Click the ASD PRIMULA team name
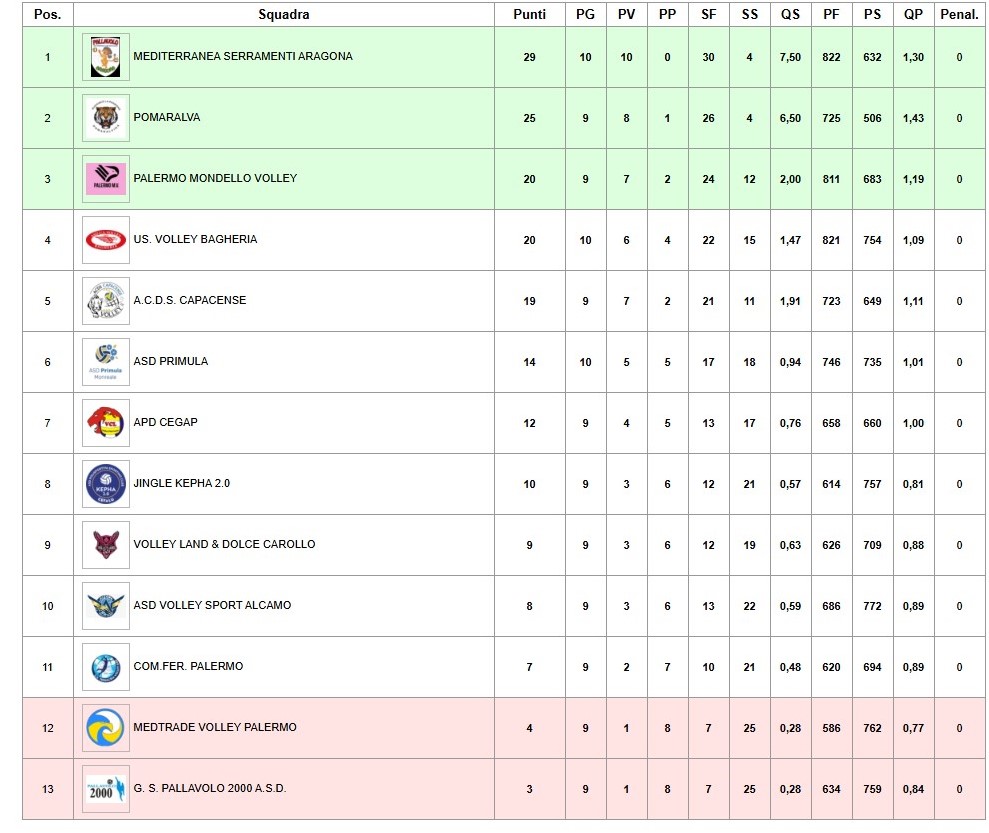Image resolution: width=989 pixels, height=833 pixels. [x=170, y=361]
